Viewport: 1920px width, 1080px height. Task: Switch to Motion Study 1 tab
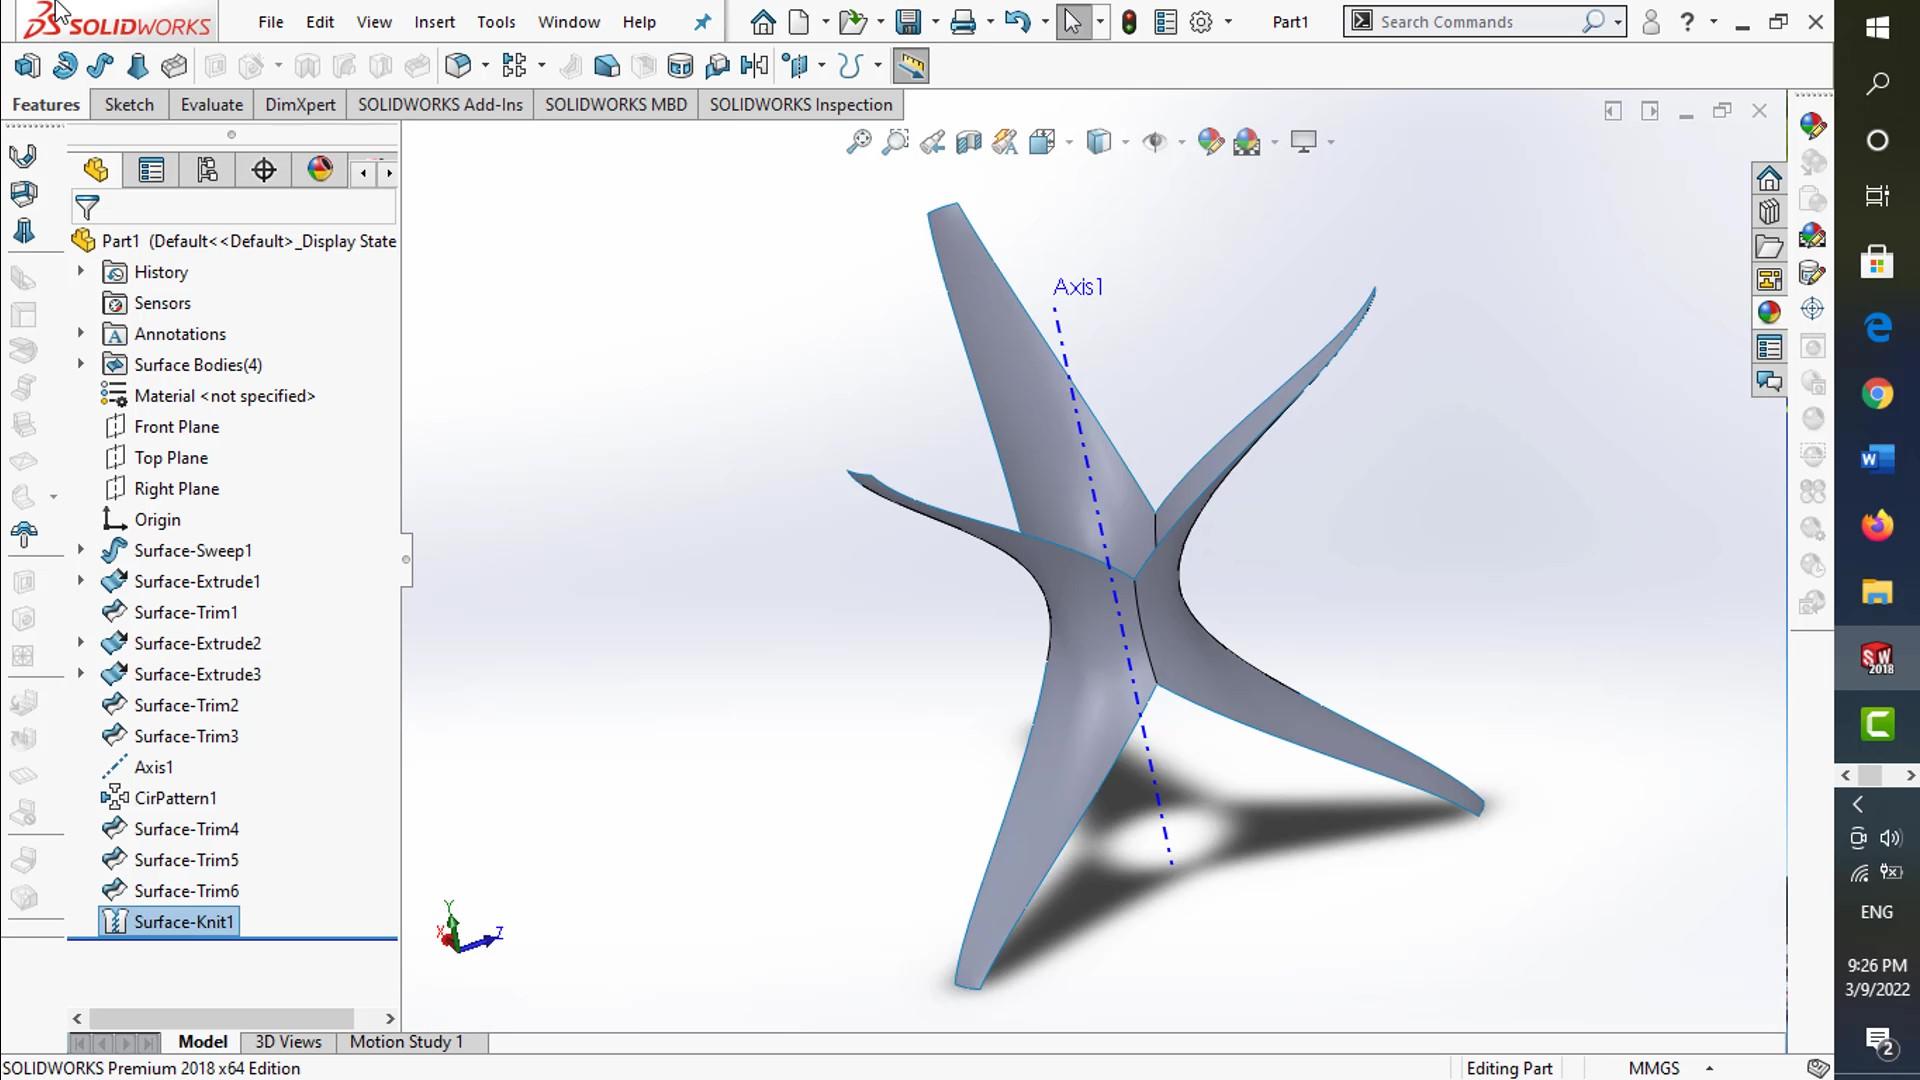point(406,1042)
